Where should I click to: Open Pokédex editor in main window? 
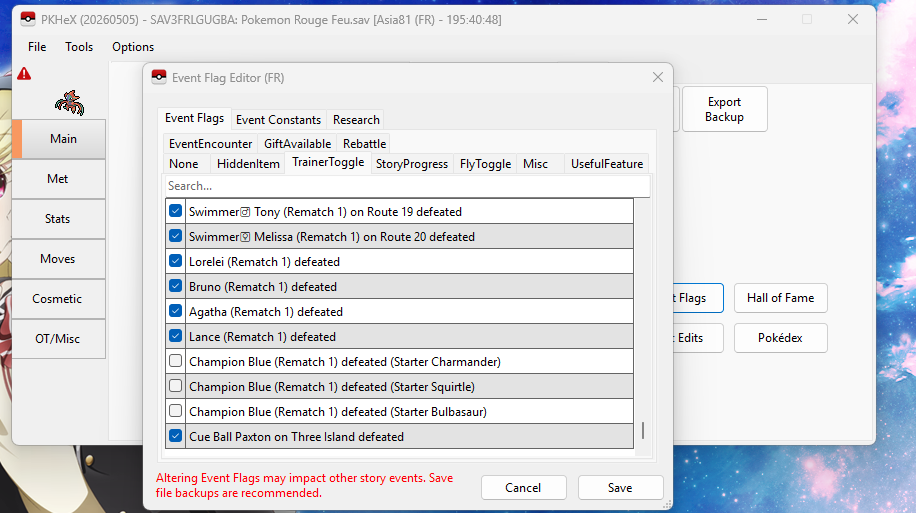[780, 338]
